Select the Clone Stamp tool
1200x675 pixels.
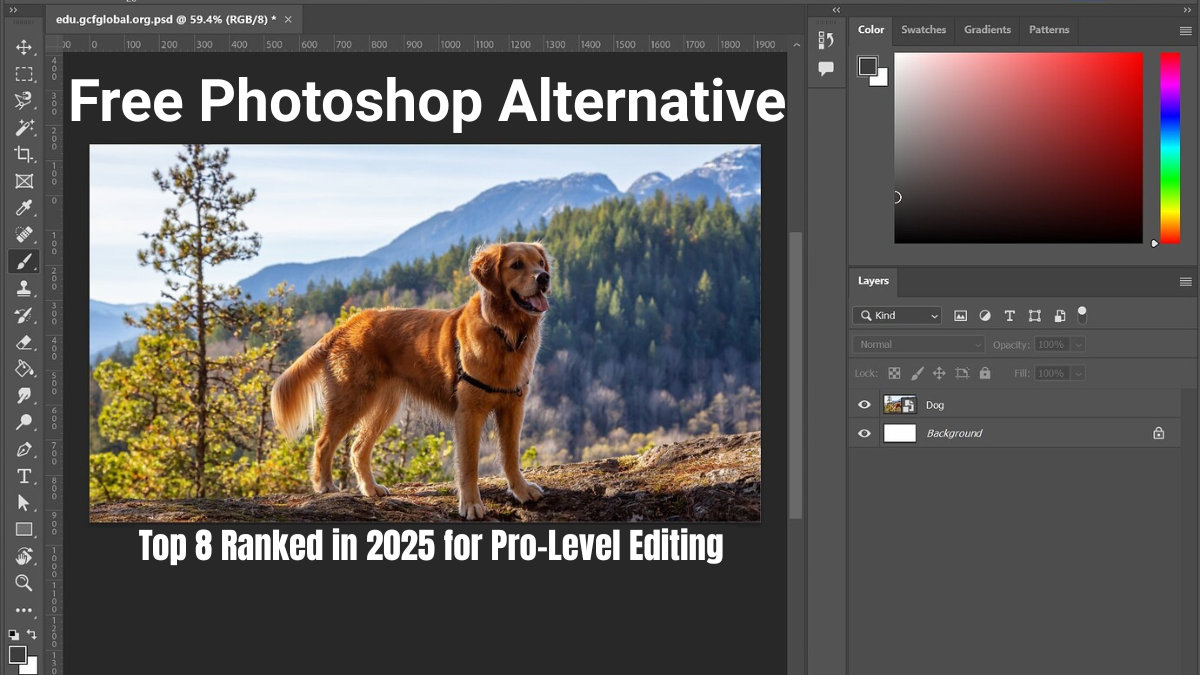click(x=24, y=288)
